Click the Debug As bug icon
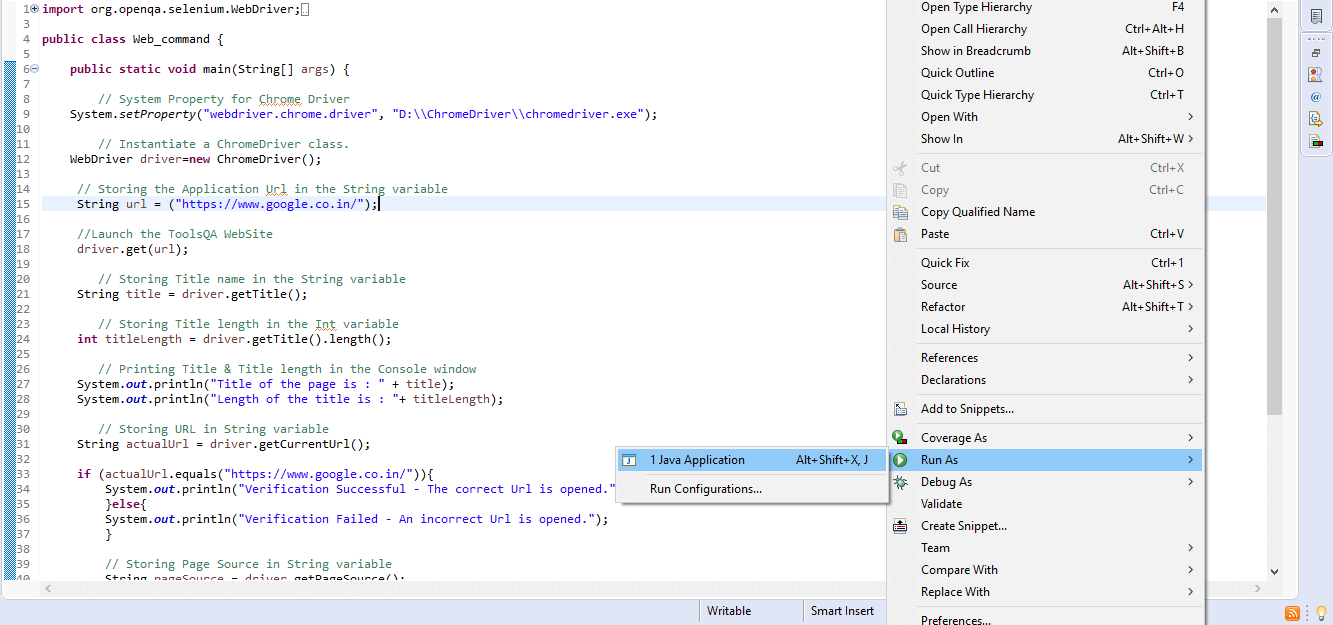The height and width of the screenshot is (625, 1333). [x=901, y=482]
